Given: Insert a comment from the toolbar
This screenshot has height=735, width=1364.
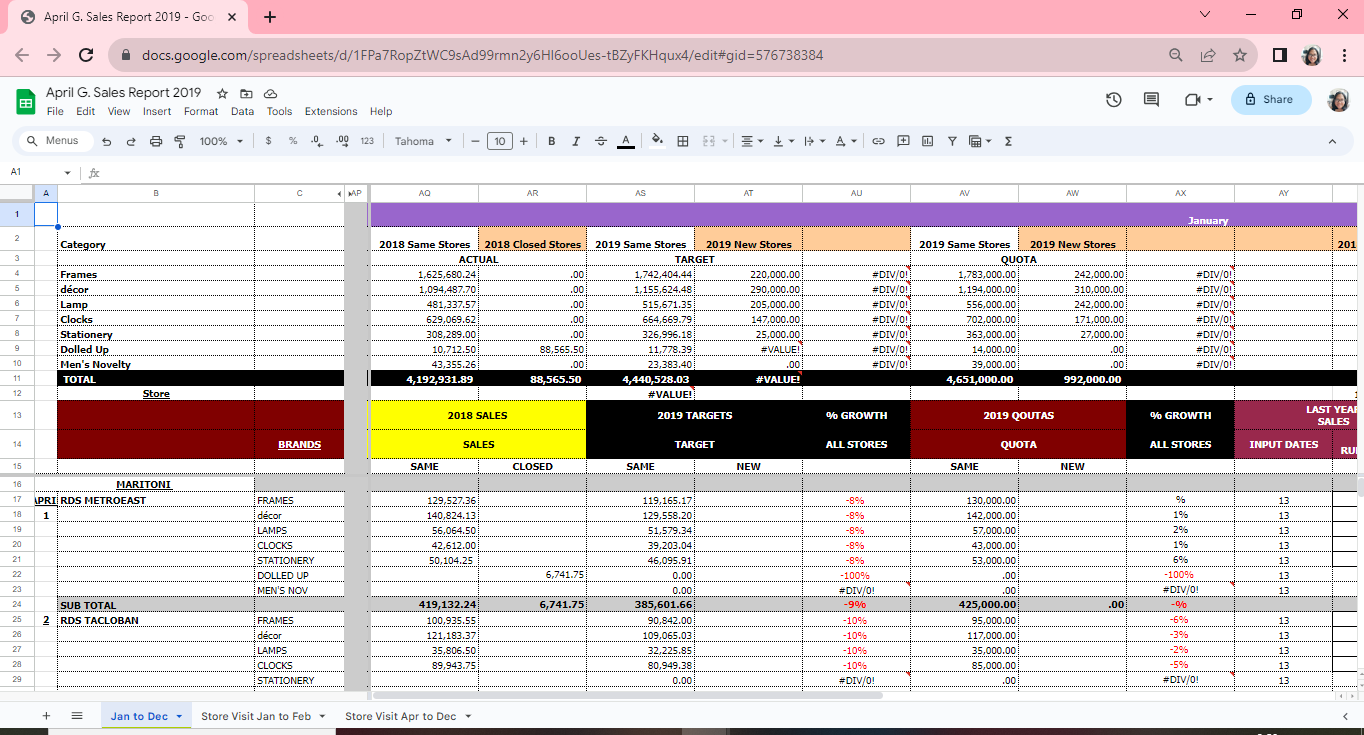Looking at the screenshot, I should [x=903, y=142].
